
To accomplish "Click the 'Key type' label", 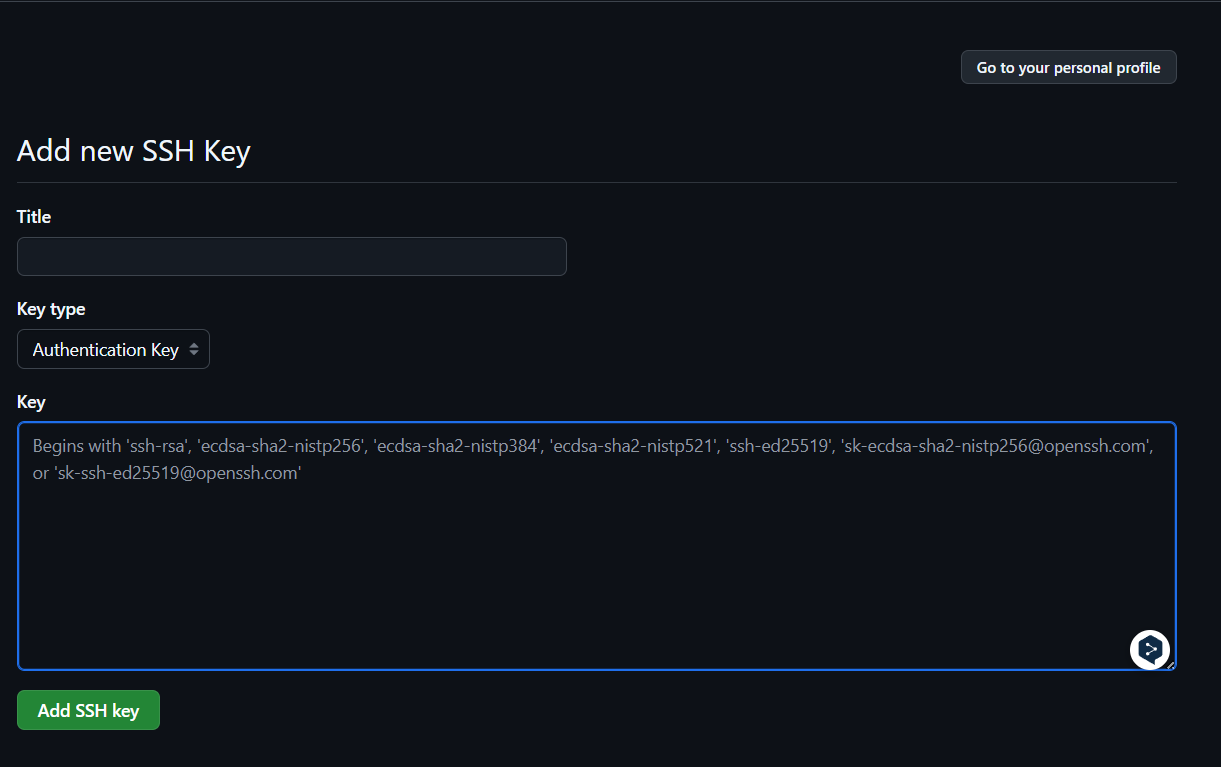I will pos(51,310).
